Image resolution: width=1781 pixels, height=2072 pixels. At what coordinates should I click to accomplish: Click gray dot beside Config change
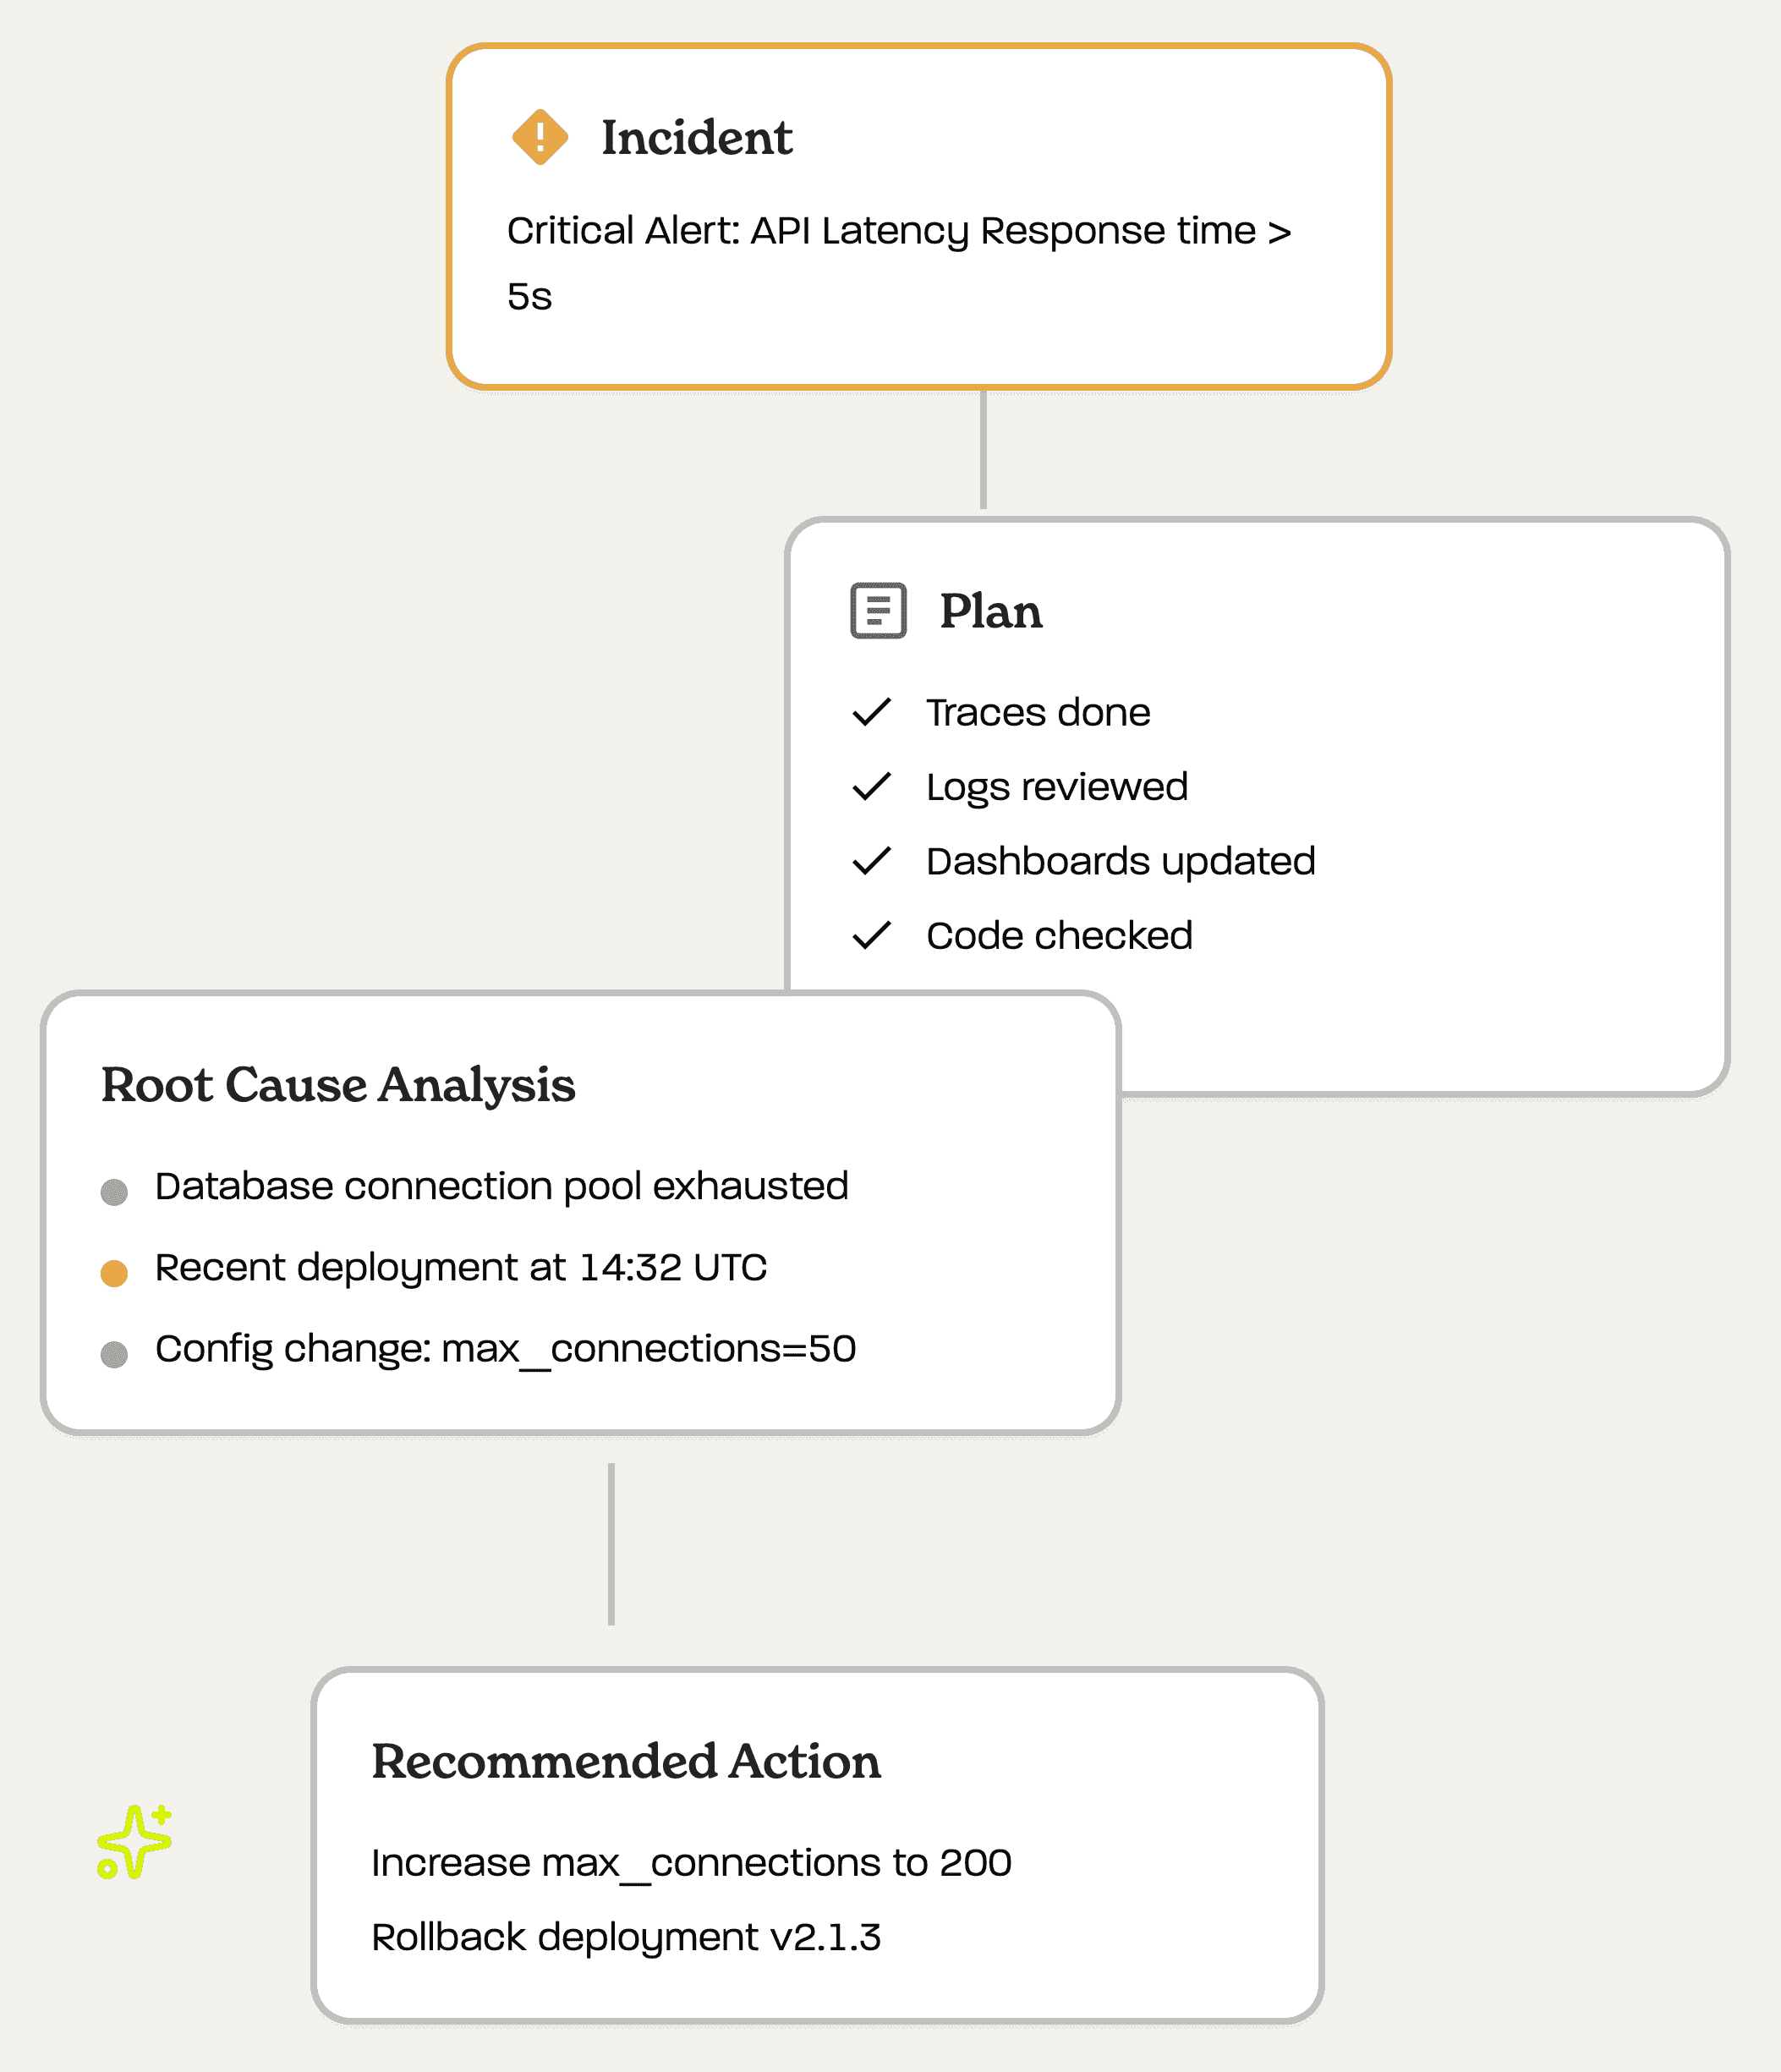pyautogui.click(x=114, y=1354)
